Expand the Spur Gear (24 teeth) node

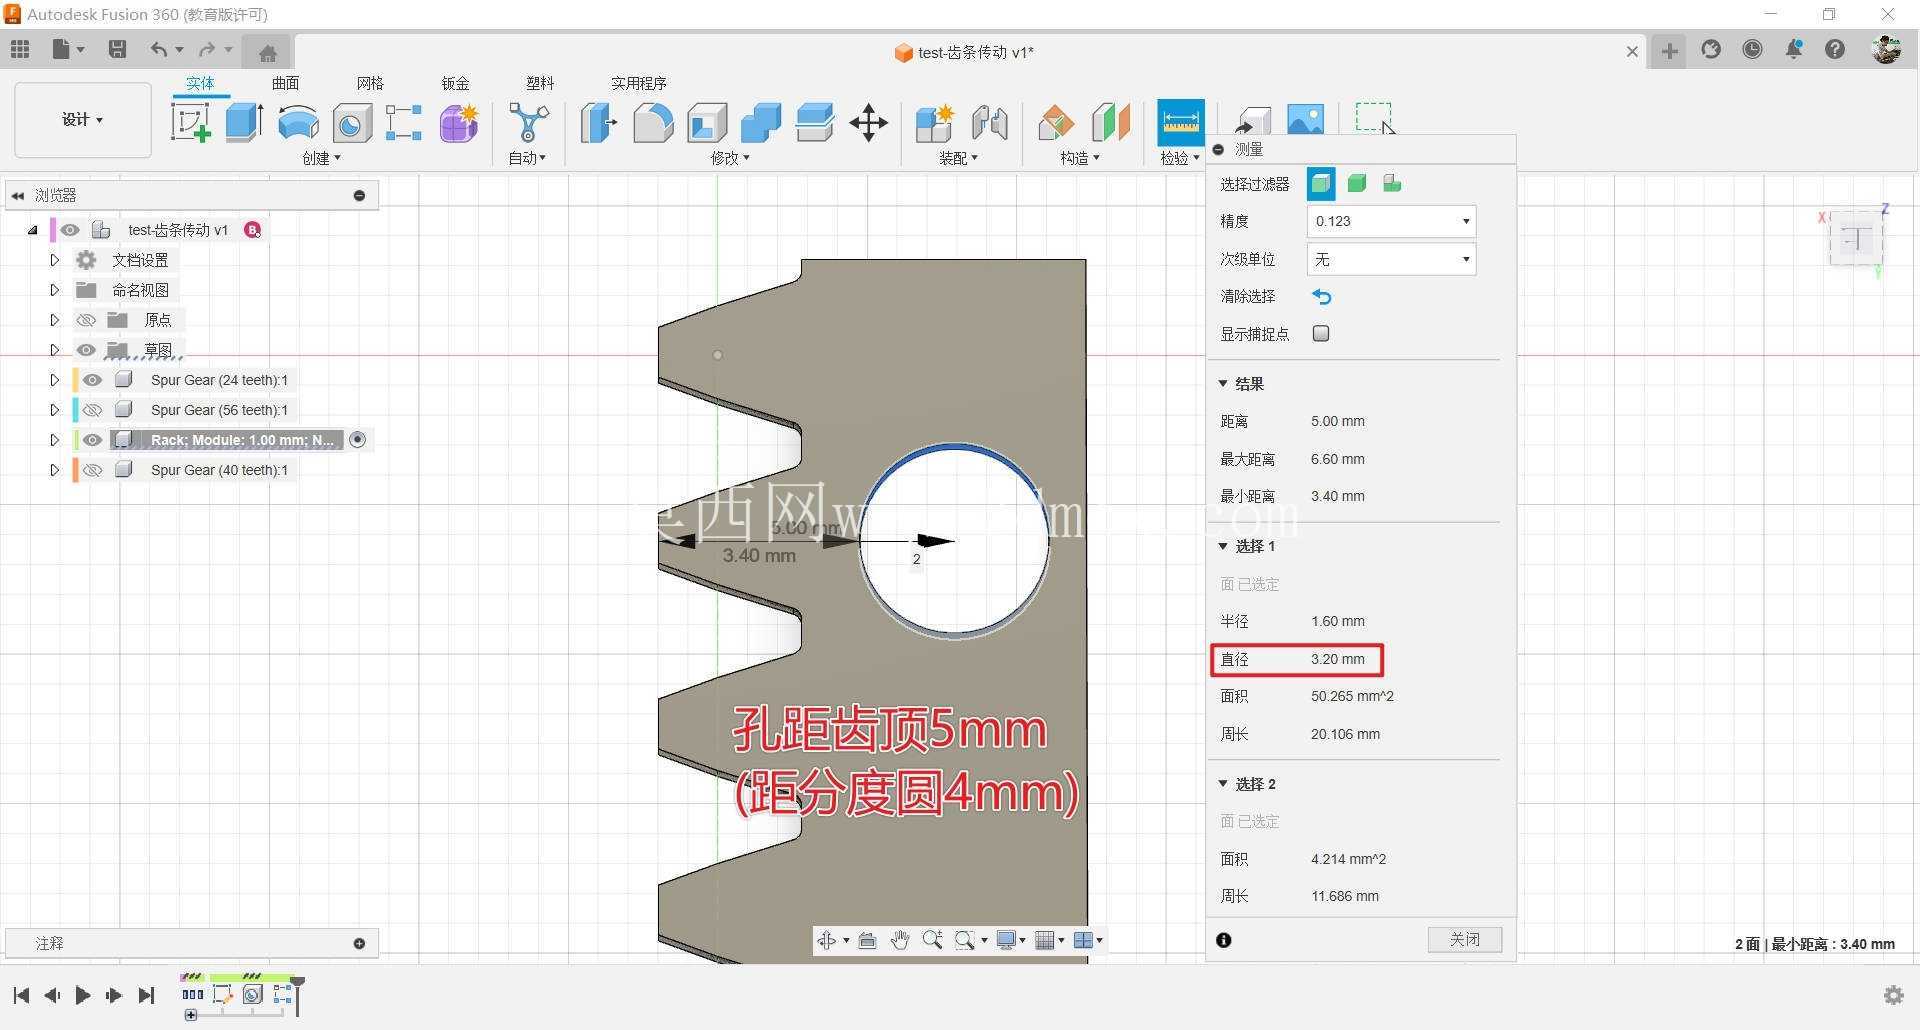coord(54,380)
